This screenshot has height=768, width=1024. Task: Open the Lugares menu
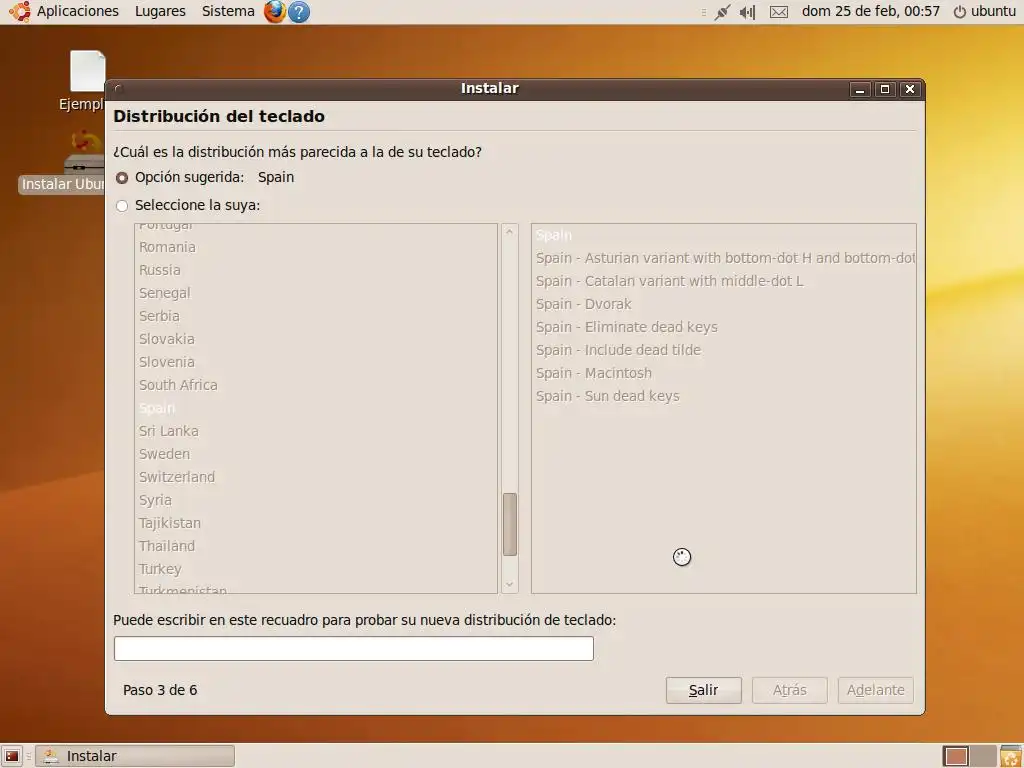[160, 11]
